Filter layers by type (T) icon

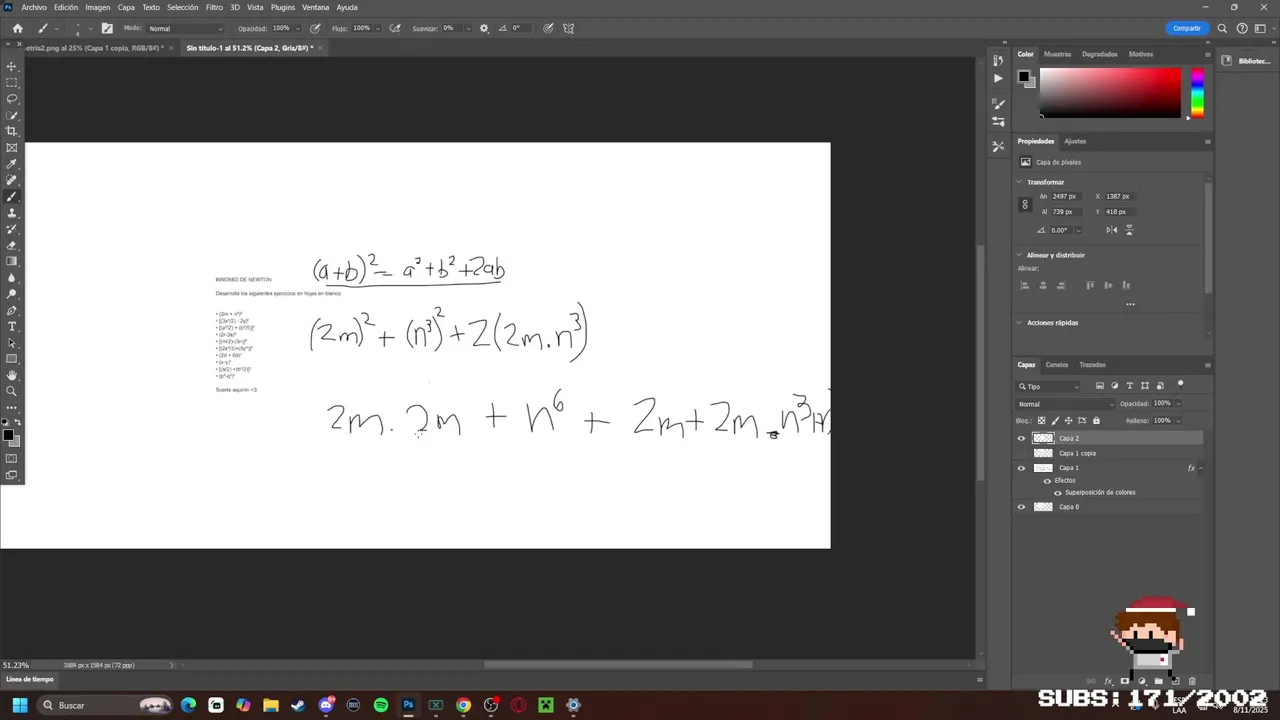[1130, 386]
